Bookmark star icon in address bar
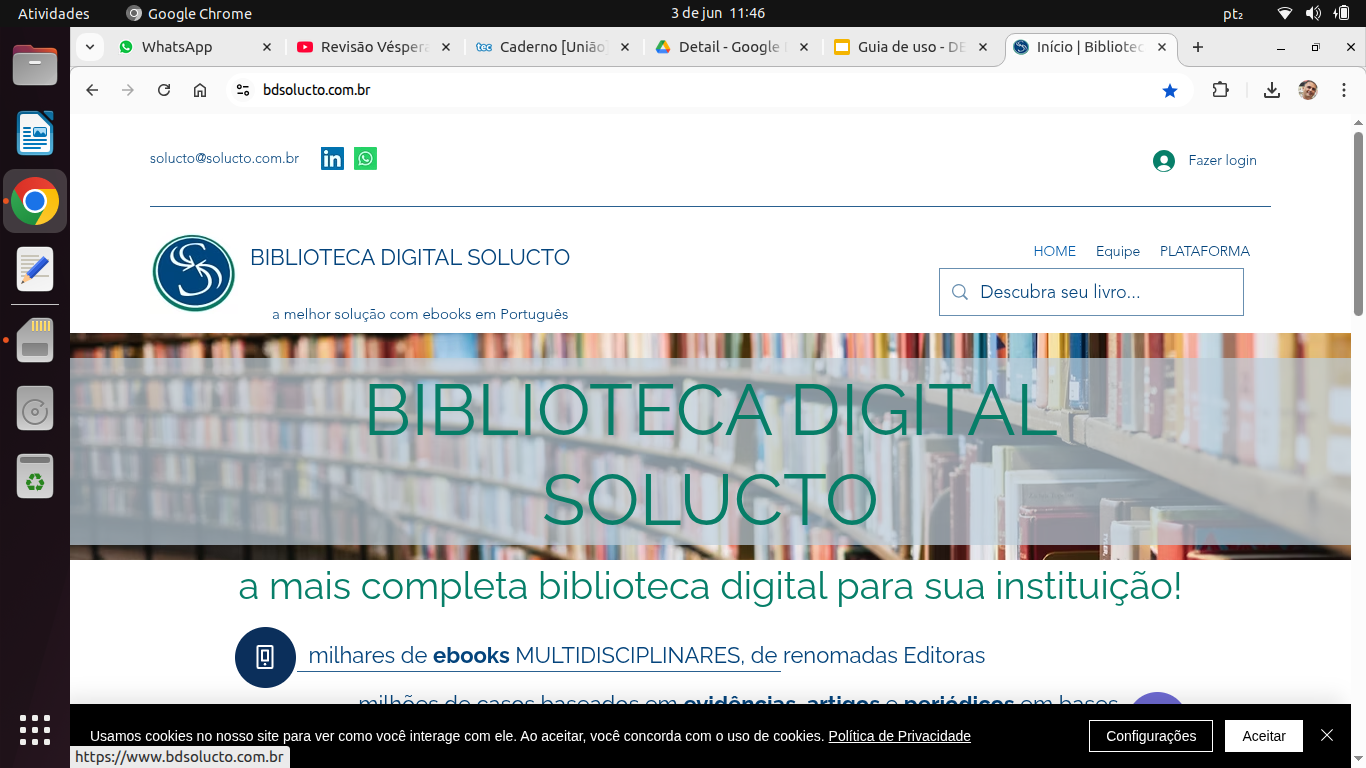Image resolution: width=1366 pixels, height=768 pixels. [x=1170, y=90]
